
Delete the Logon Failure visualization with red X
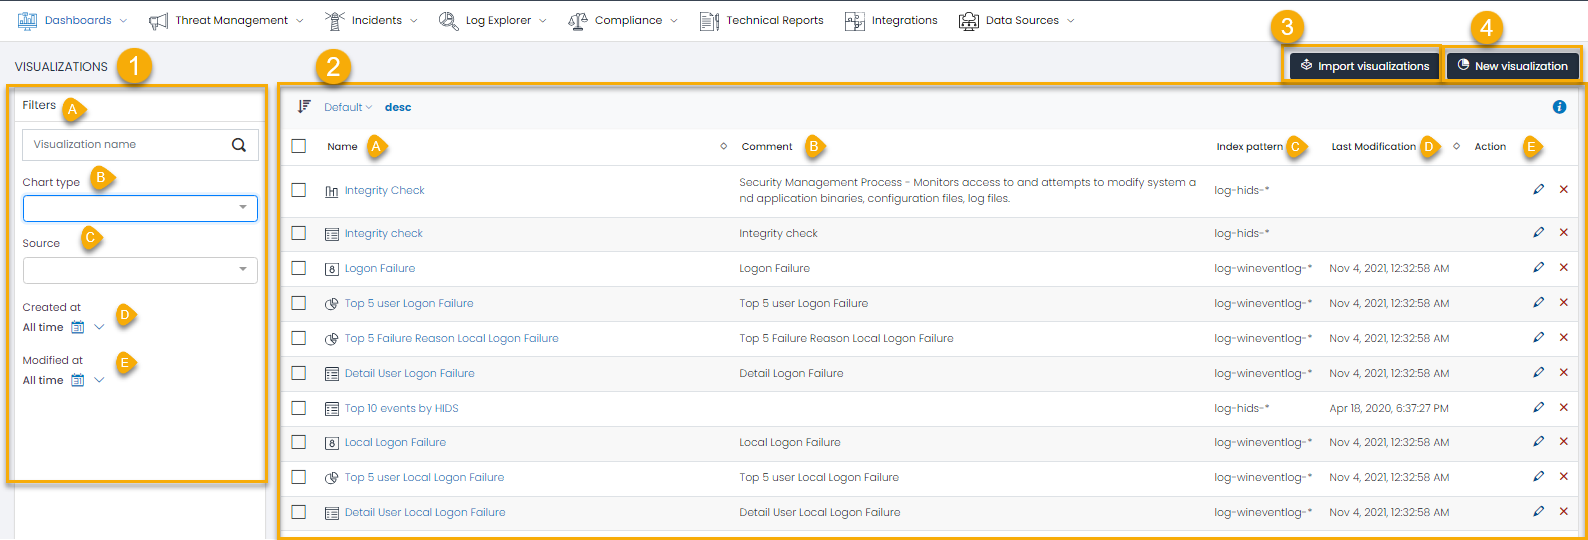click(1564, 267)
